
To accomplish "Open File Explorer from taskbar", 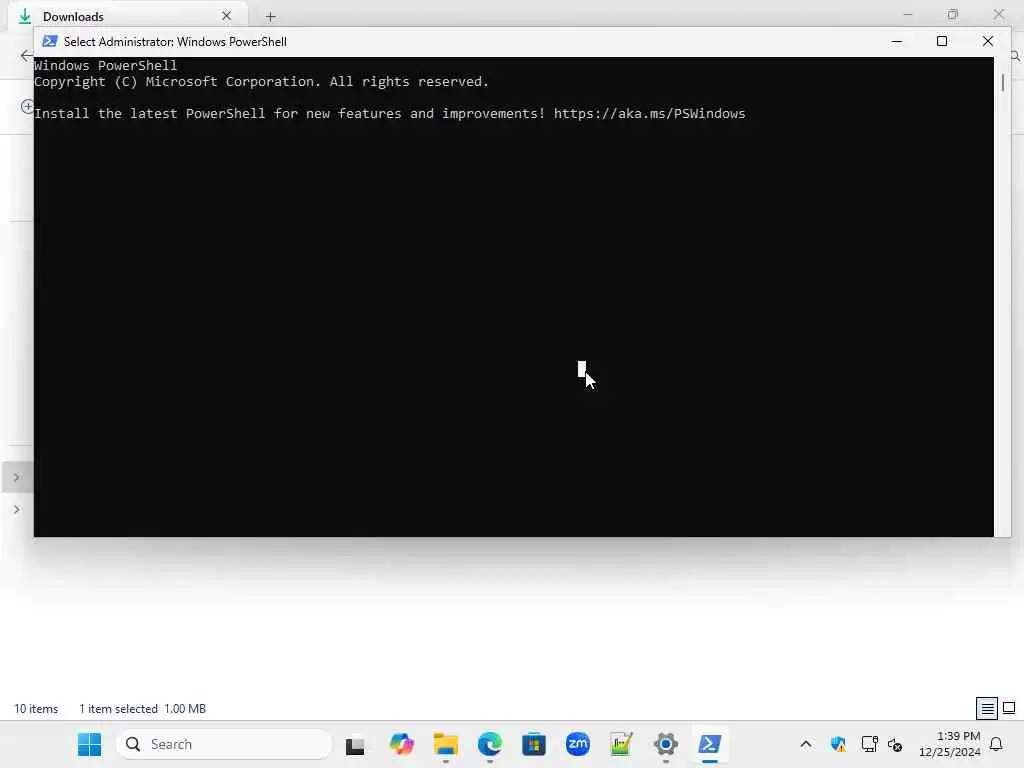I will click(x=445, y=744).
